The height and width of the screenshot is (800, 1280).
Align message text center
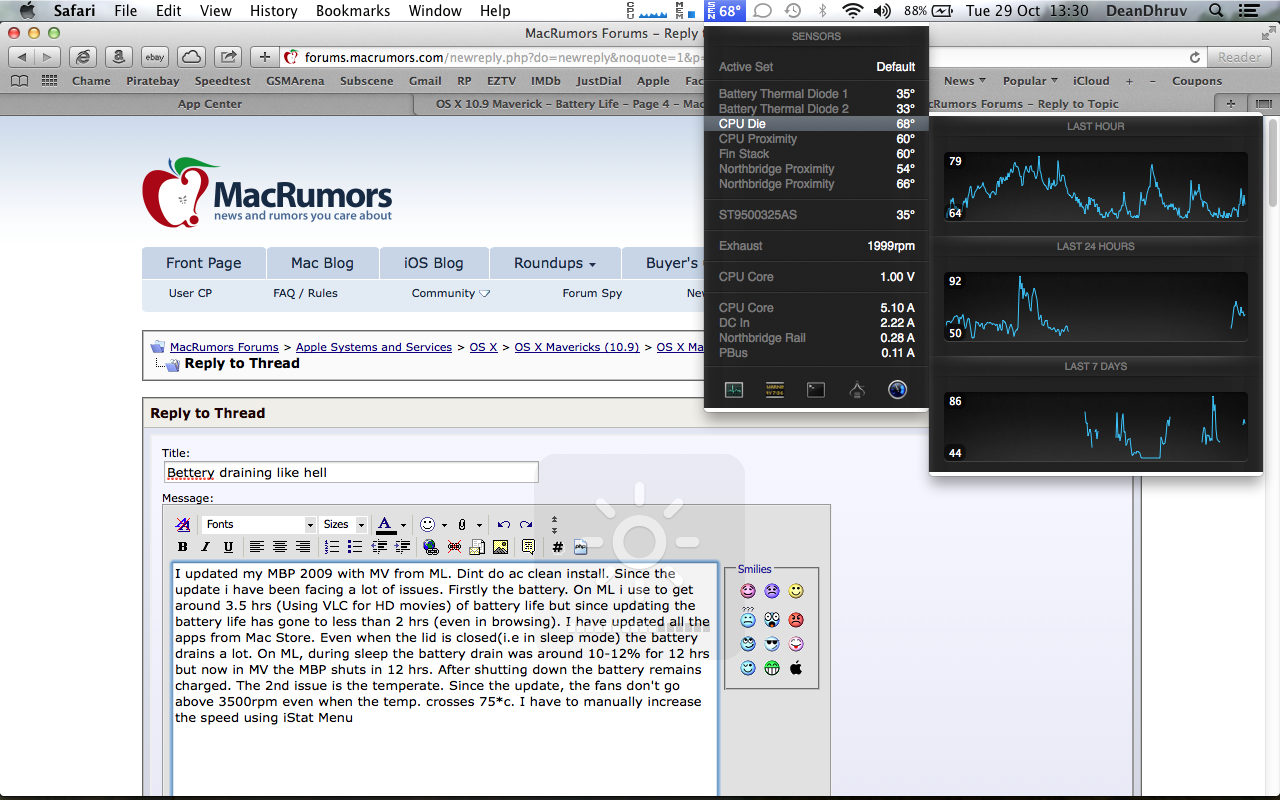tap(280, 547)
